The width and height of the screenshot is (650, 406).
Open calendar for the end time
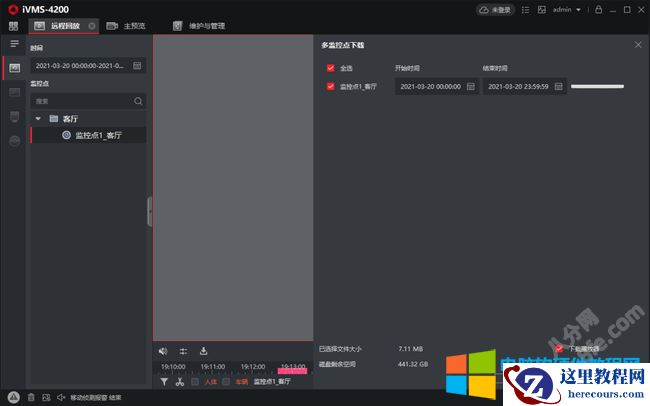point(559,86)
